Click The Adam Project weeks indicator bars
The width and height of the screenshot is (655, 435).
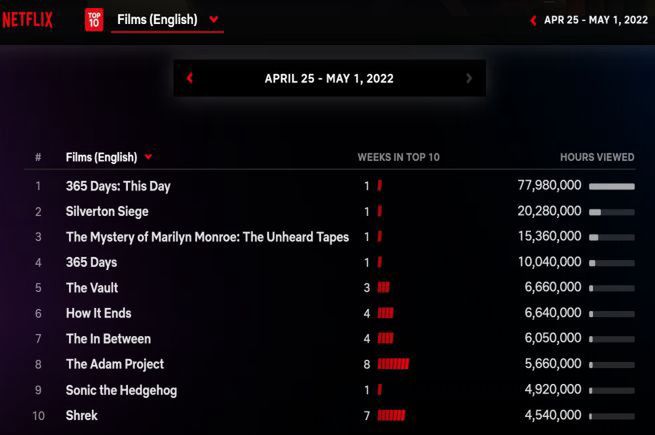(393, 364)
